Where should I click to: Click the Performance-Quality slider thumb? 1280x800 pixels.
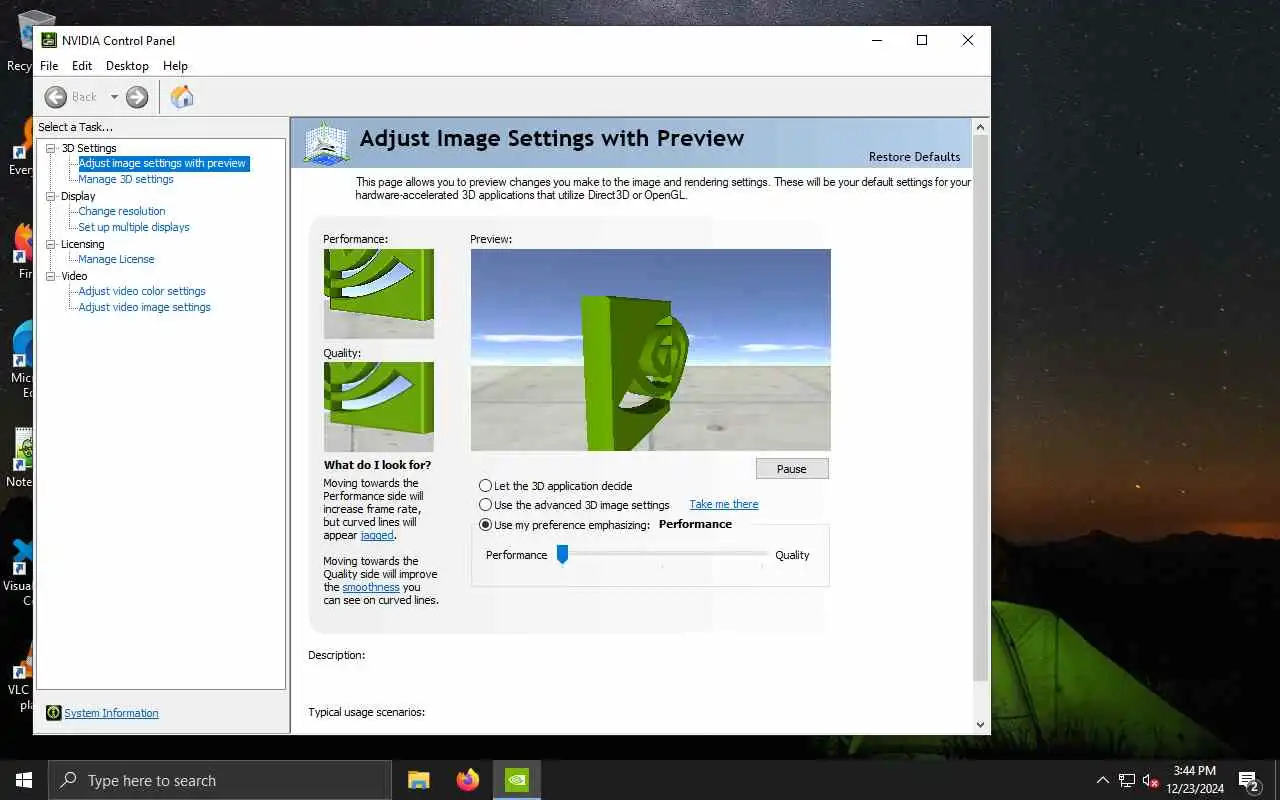(562, 554)
